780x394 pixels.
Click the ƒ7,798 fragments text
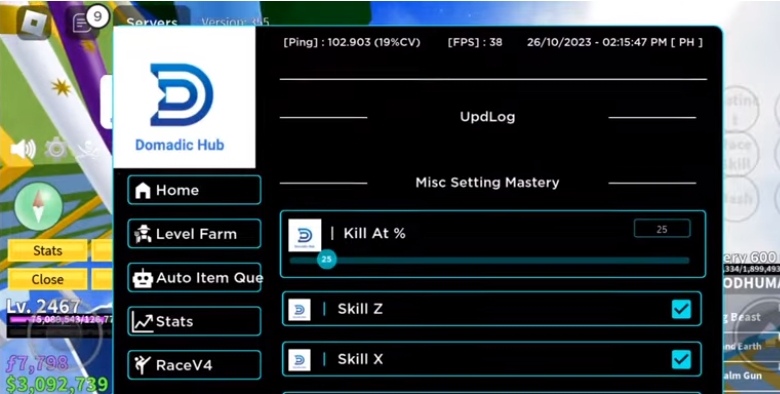[x=36, y=364]
